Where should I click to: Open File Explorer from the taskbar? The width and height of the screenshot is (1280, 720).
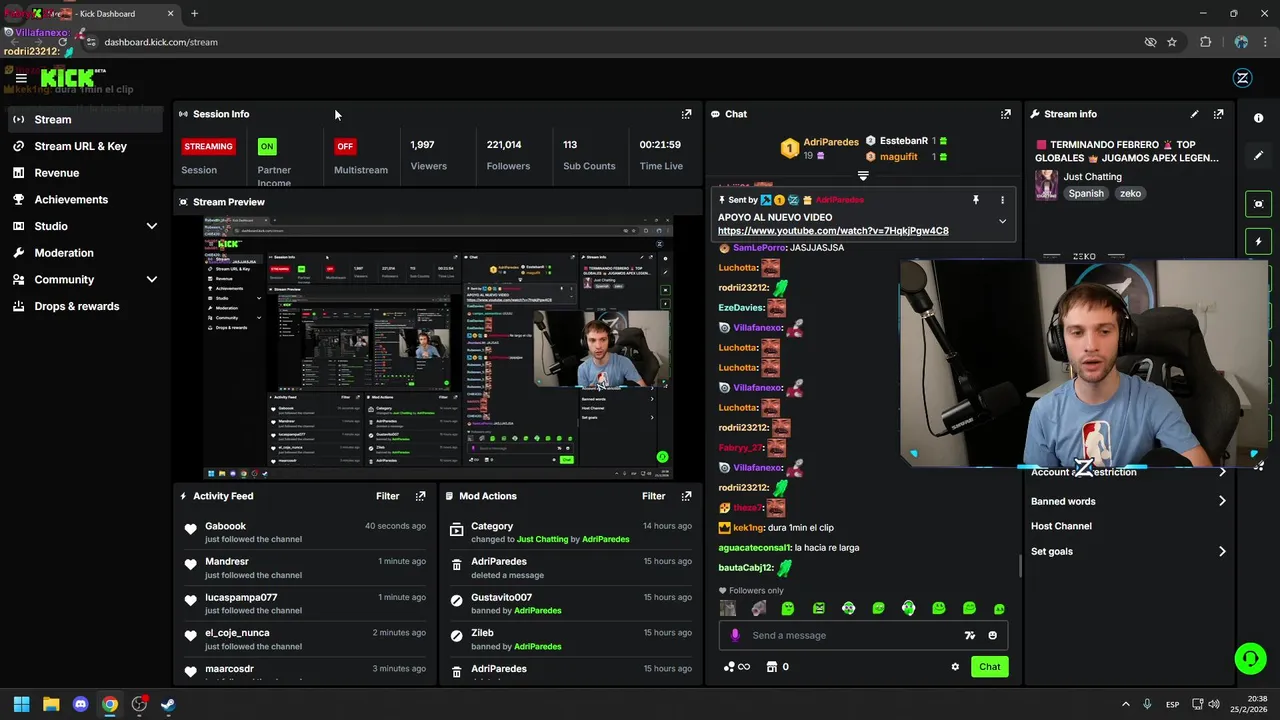51,704
